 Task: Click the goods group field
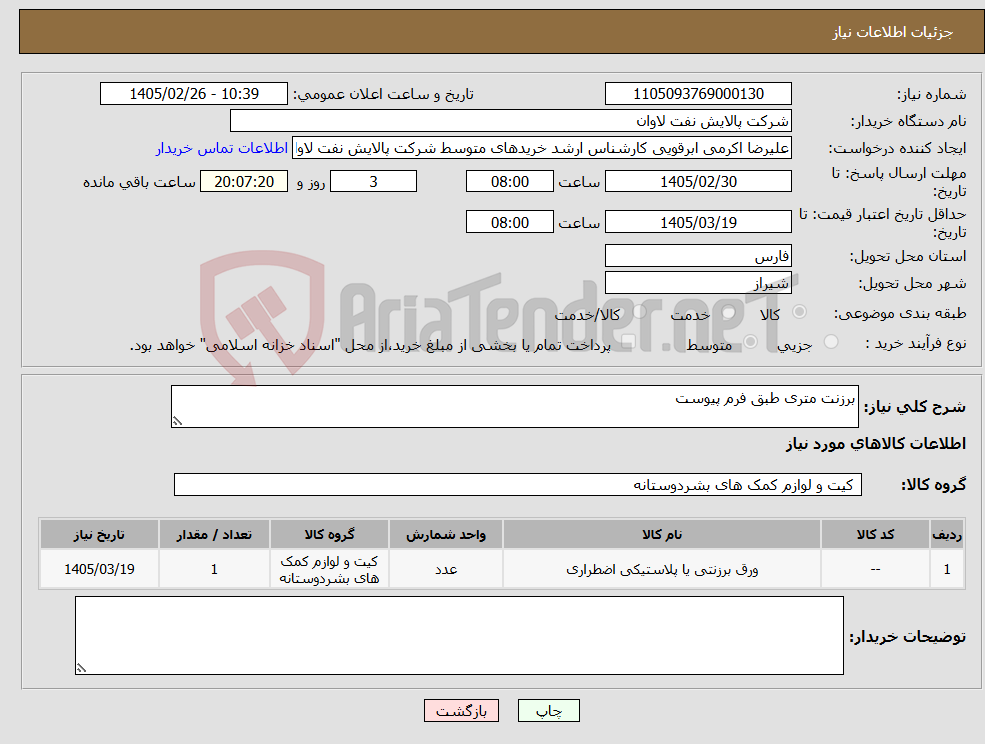click(x=518, y=484)
